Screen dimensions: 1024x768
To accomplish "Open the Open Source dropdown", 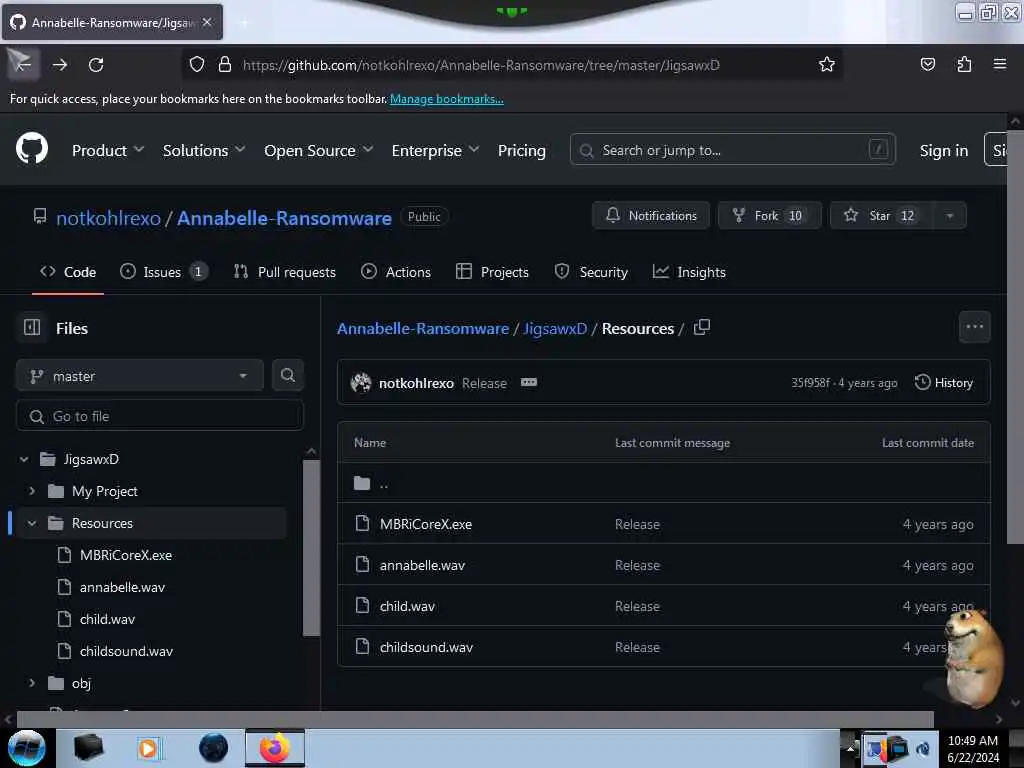I will pyautogui.click(x=319, y=150).
